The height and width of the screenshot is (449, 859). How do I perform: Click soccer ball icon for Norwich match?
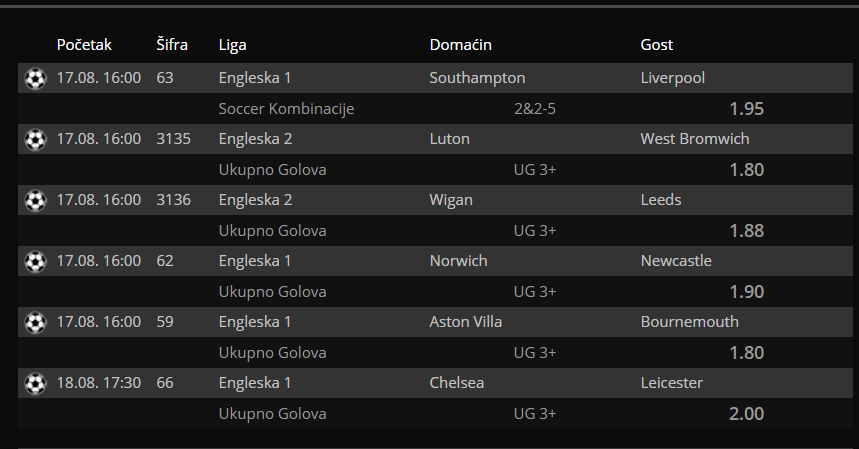[36, 262]
